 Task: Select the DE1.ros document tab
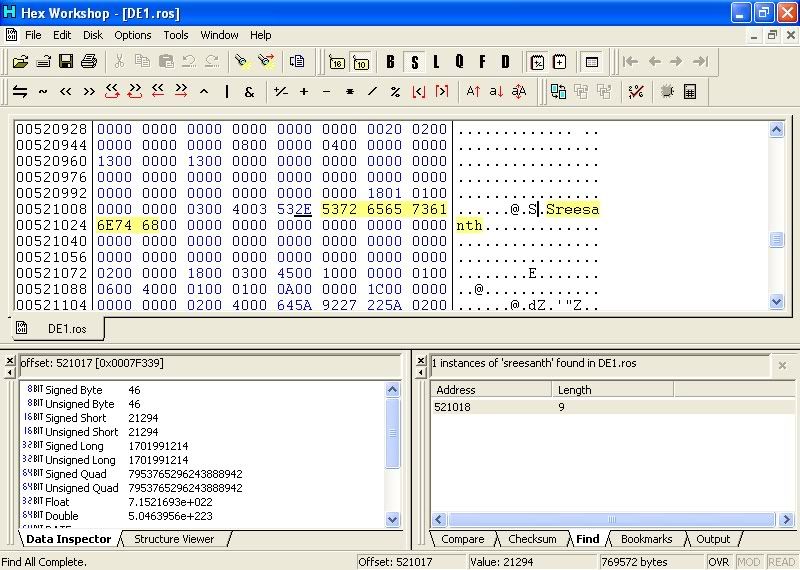[58, 329]
